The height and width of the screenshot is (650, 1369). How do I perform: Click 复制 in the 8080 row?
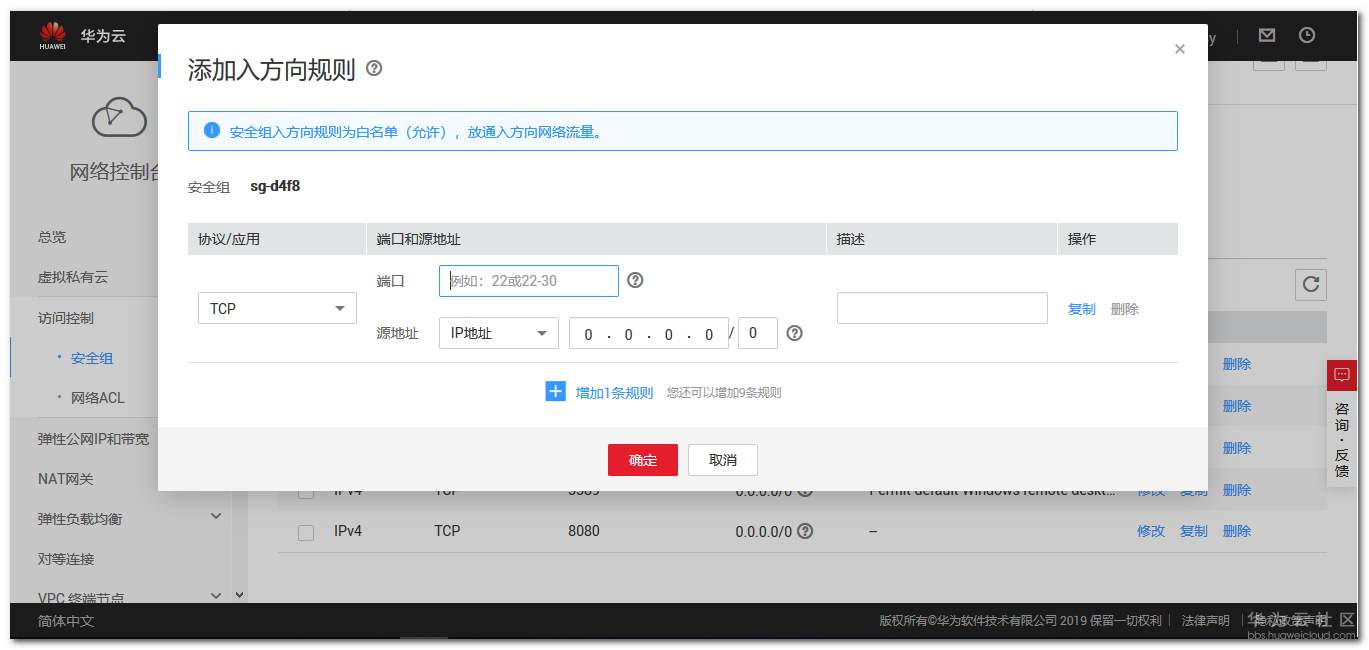coord(1194,531)
